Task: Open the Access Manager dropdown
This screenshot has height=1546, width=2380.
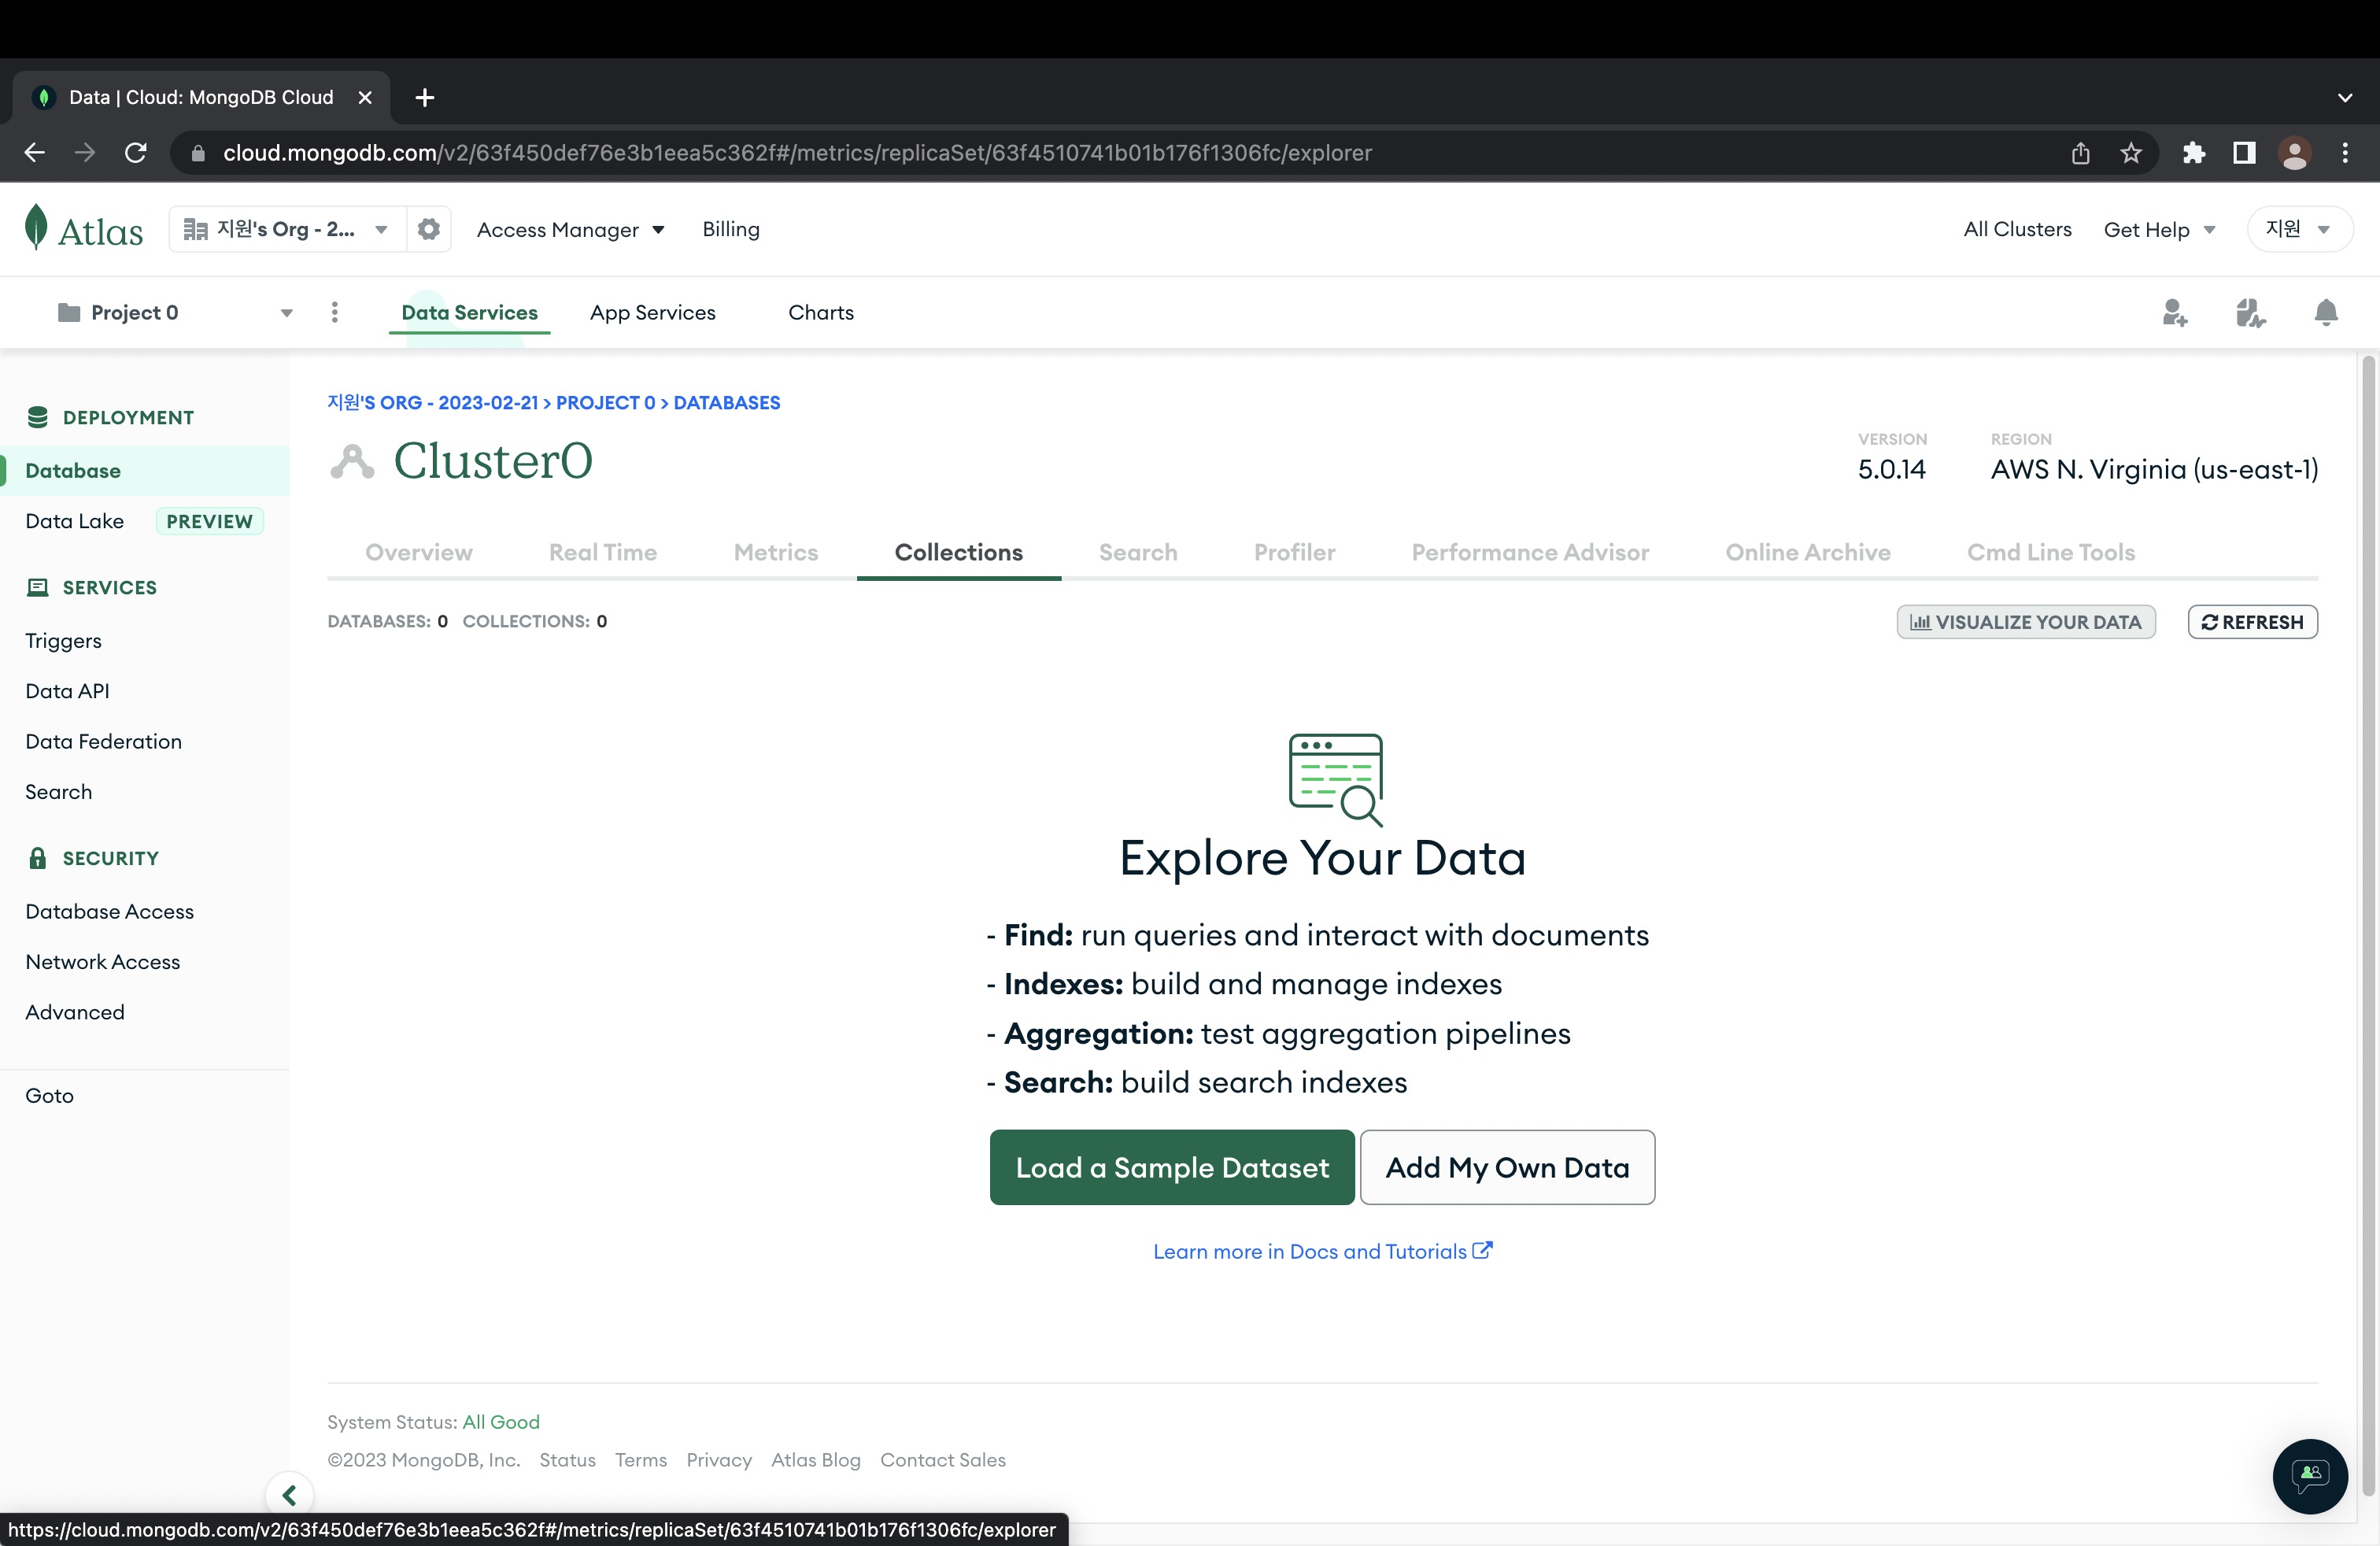Action: 571,230
